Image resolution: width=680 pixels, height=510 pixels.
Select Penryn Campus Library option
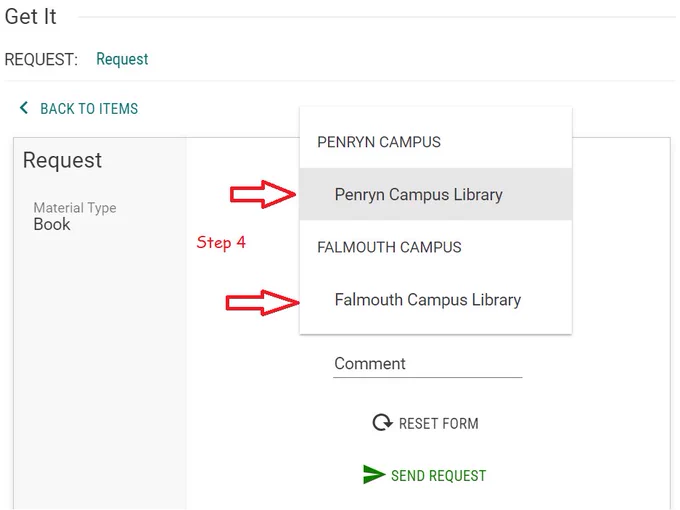(436, 194)
